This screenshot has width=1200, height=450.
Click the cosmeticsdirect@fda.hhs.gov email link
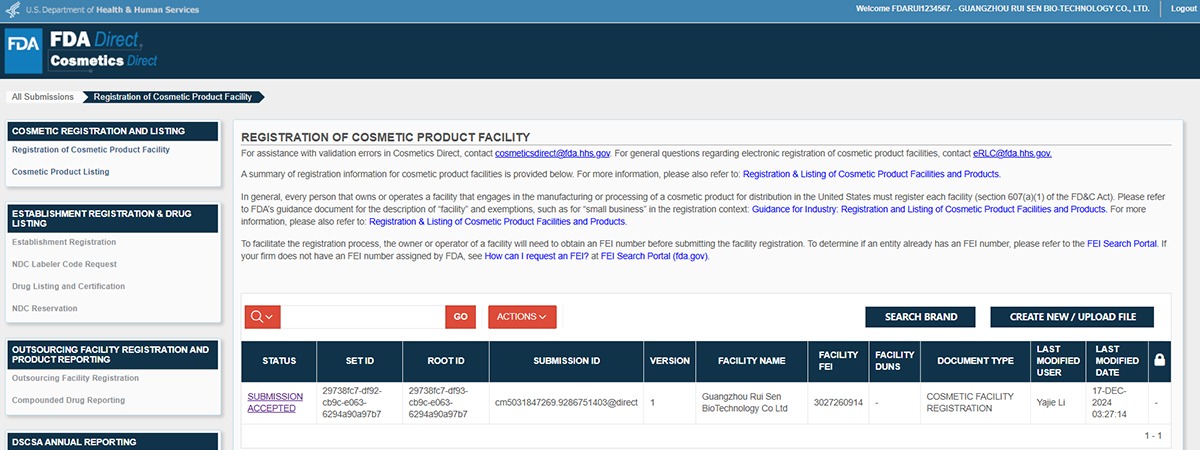pyautogui.click(x=552, y=153)
